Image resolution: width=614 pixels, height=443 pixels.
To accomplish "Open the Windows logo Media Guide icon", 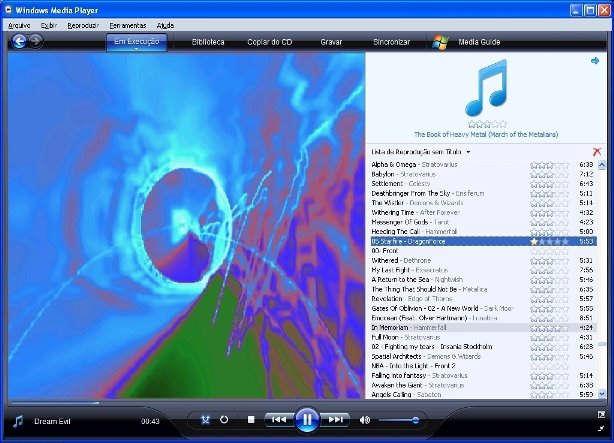I will coord(440,42).
